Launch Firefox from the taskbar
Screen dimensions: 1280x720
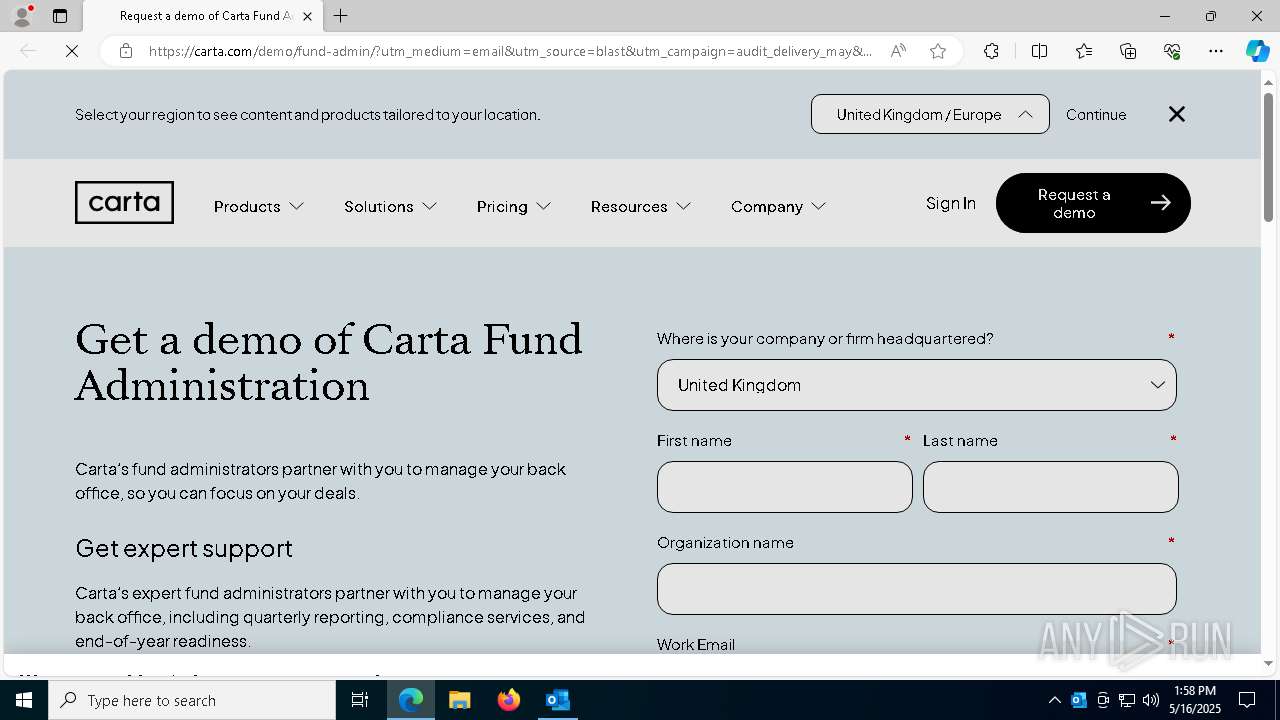click(x=509, y=700)
